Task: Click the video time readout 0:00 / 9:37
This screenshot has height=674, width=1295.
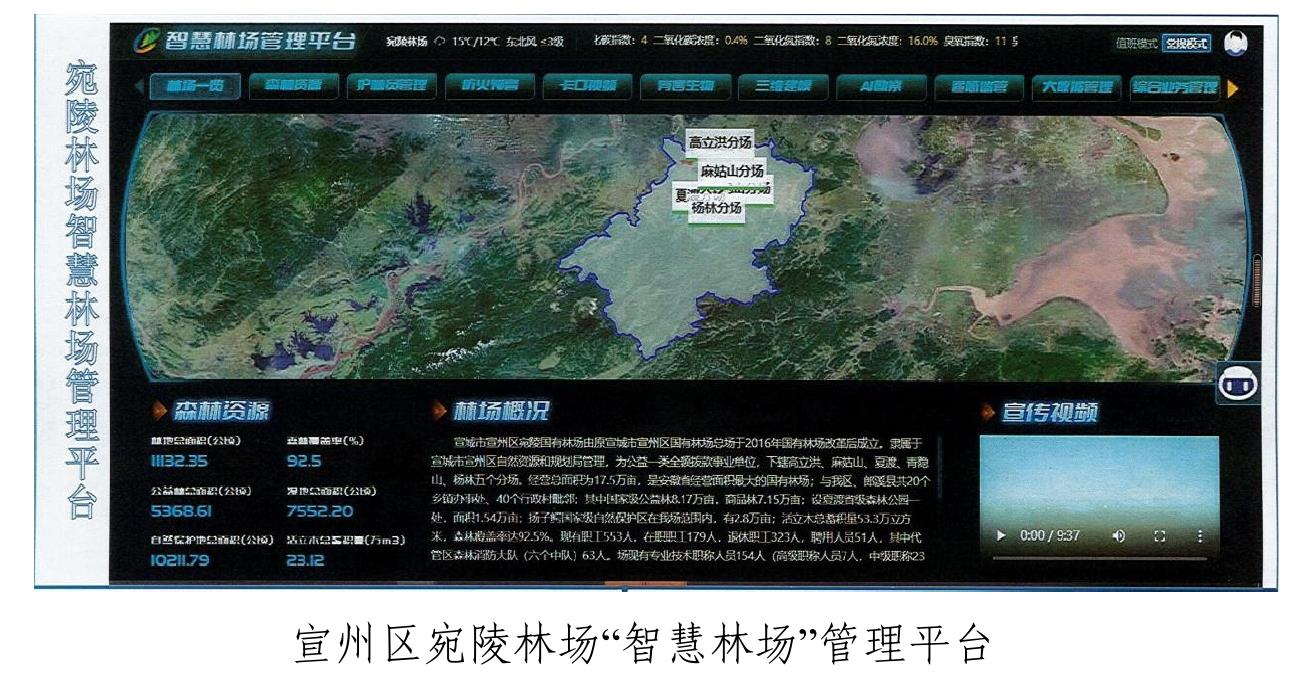Action: tap(1050, 536)
